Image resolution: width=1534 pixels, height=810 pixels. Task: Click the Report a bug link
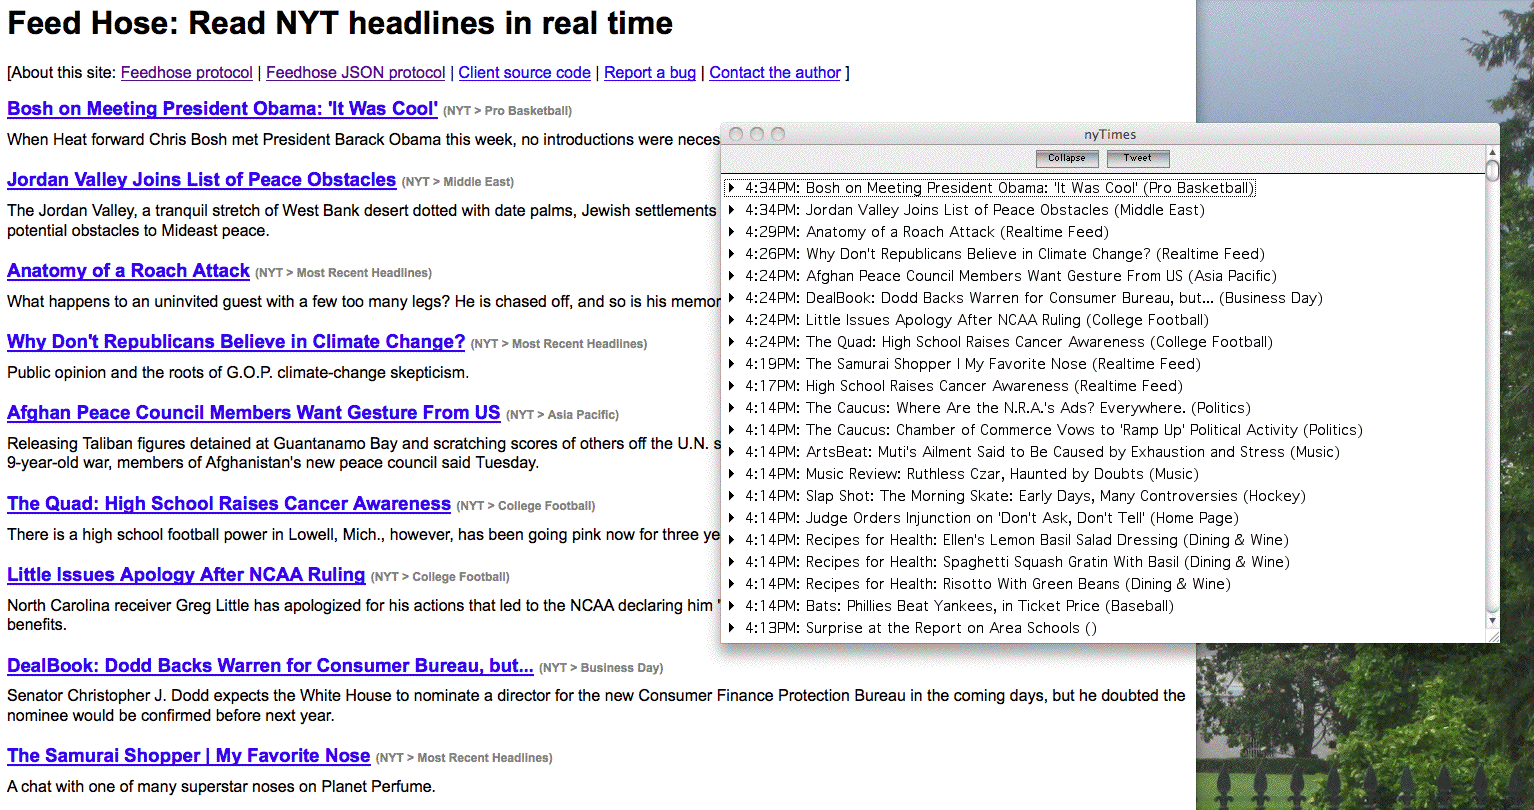click(649, 72)
